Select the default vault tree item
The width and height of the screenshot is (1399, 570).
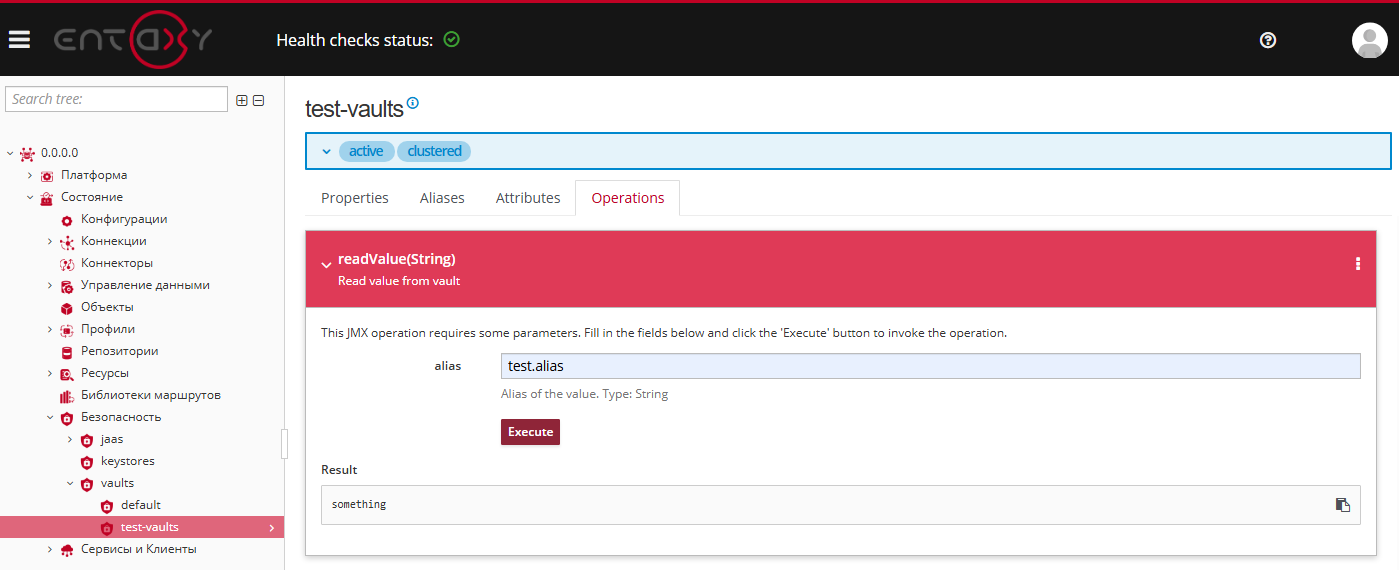tap(140, 505)
